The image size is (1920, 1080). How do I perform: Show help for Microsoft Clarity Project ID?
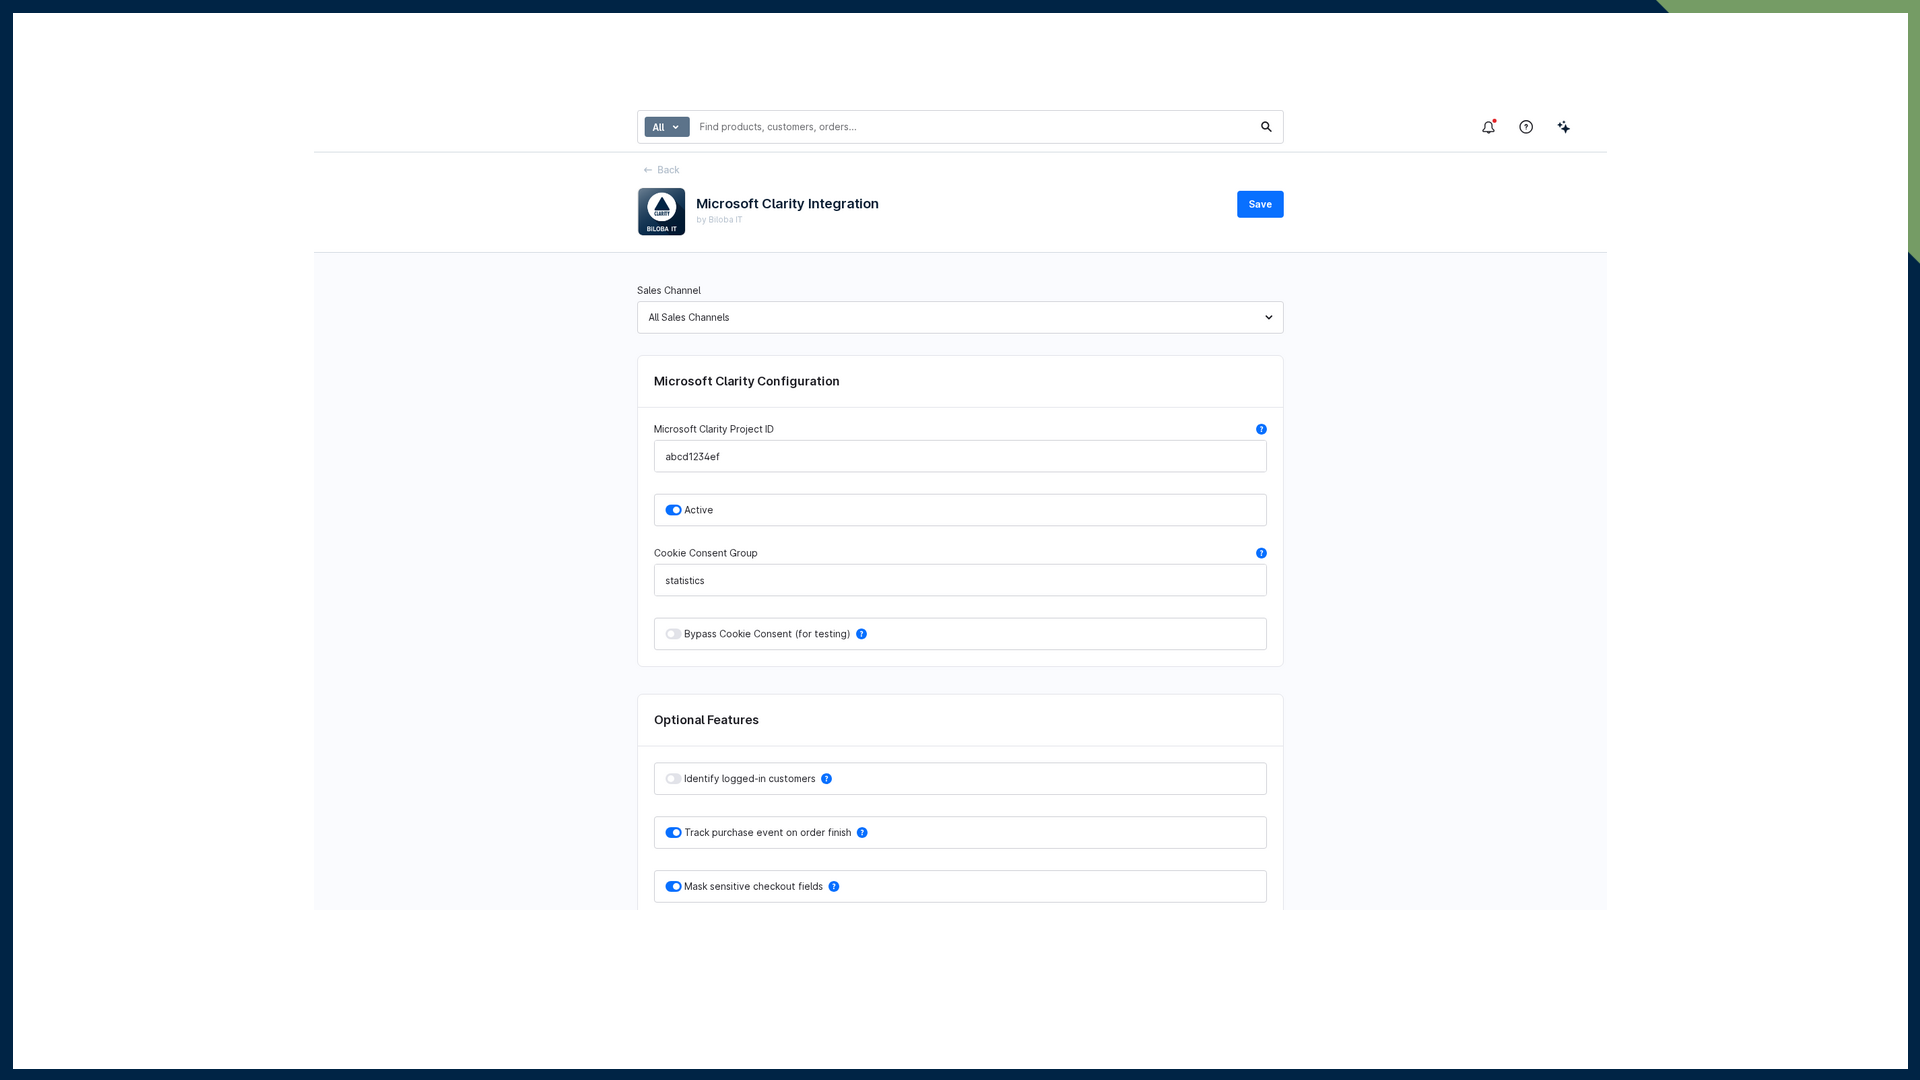pyautogui.click(x=1261, y=429)
